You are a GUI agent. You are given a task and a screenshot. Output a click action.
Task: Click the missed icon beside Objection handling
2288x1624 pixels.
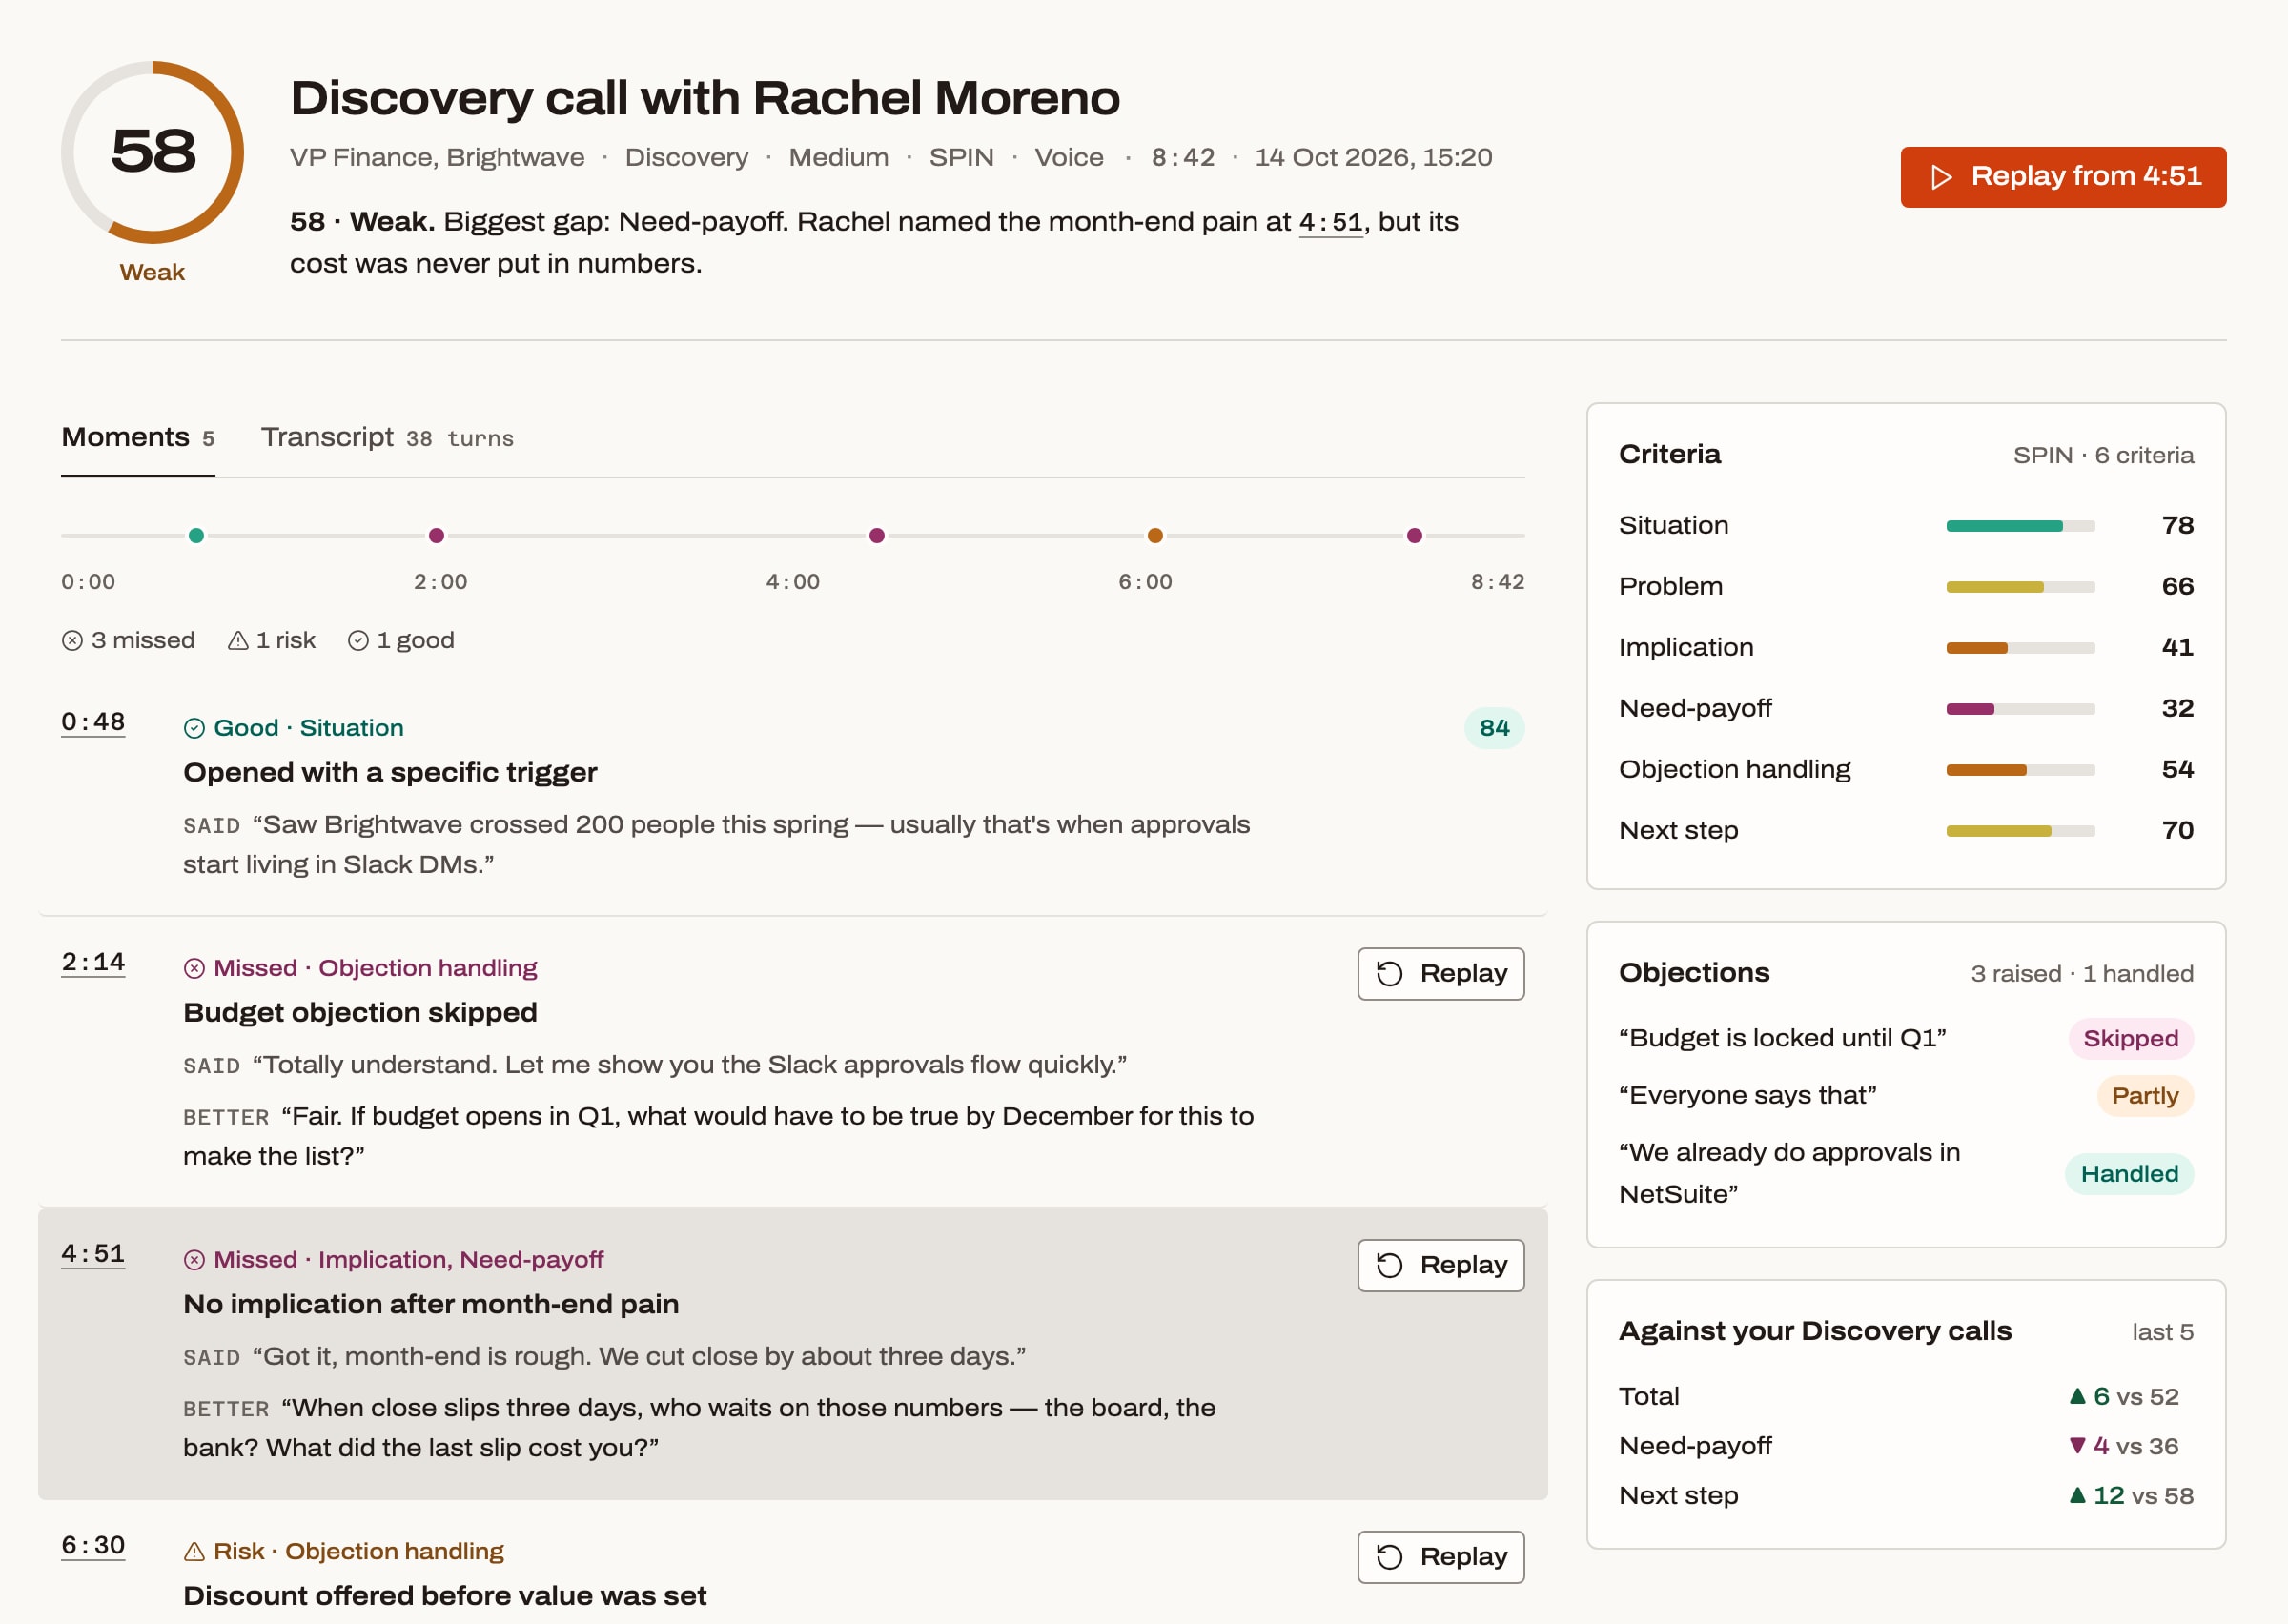(195, 969)
